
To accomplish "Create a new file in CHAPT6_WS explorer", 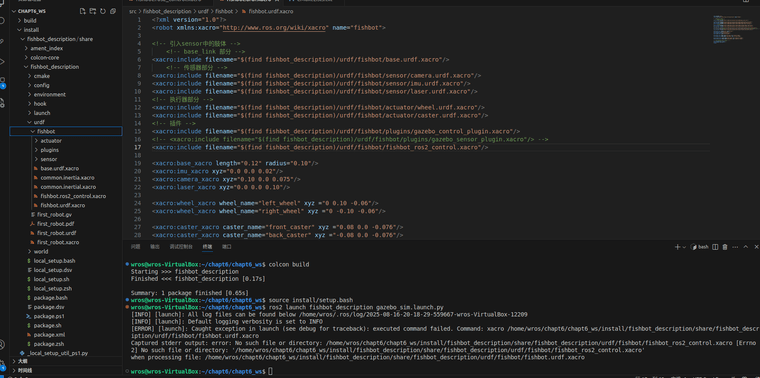I will click(x=83, y=11).
